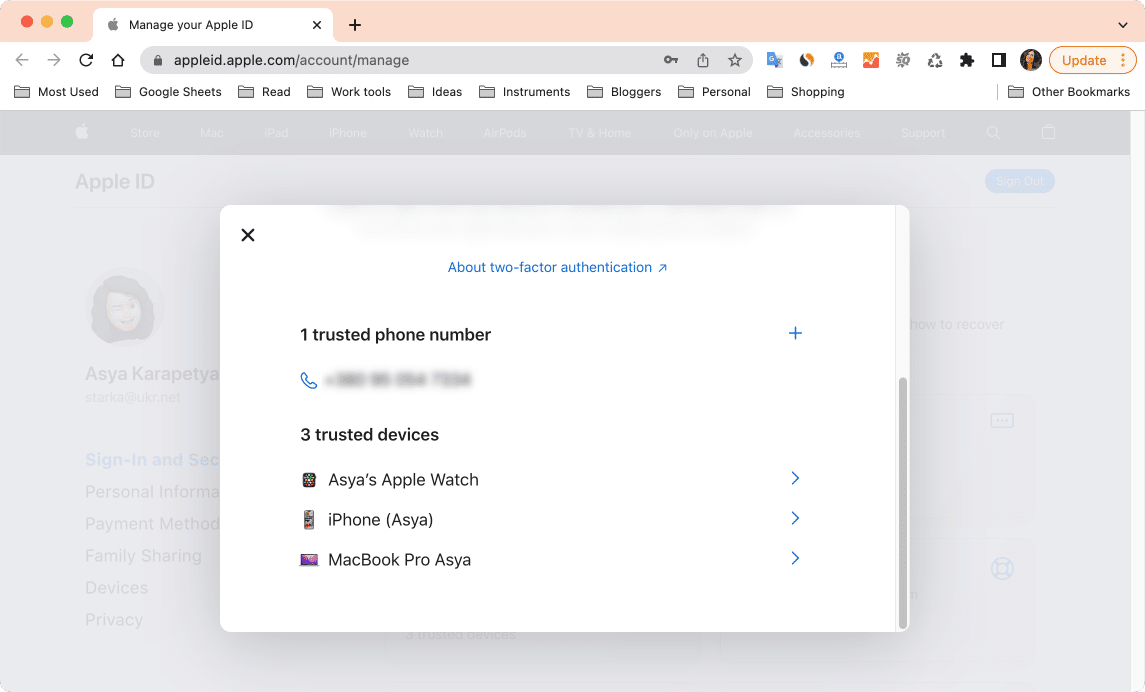The image size is (1145, 692).
Task: Click search icon in Apple navigation
Action: 993,132
